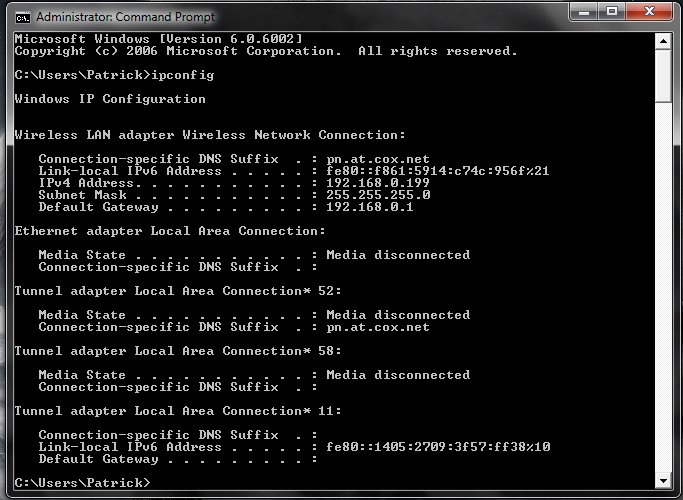Click 'Microsoft Windows [Version 6.0.6002]' line
683x500 pixels.
[x=158, y=39]
